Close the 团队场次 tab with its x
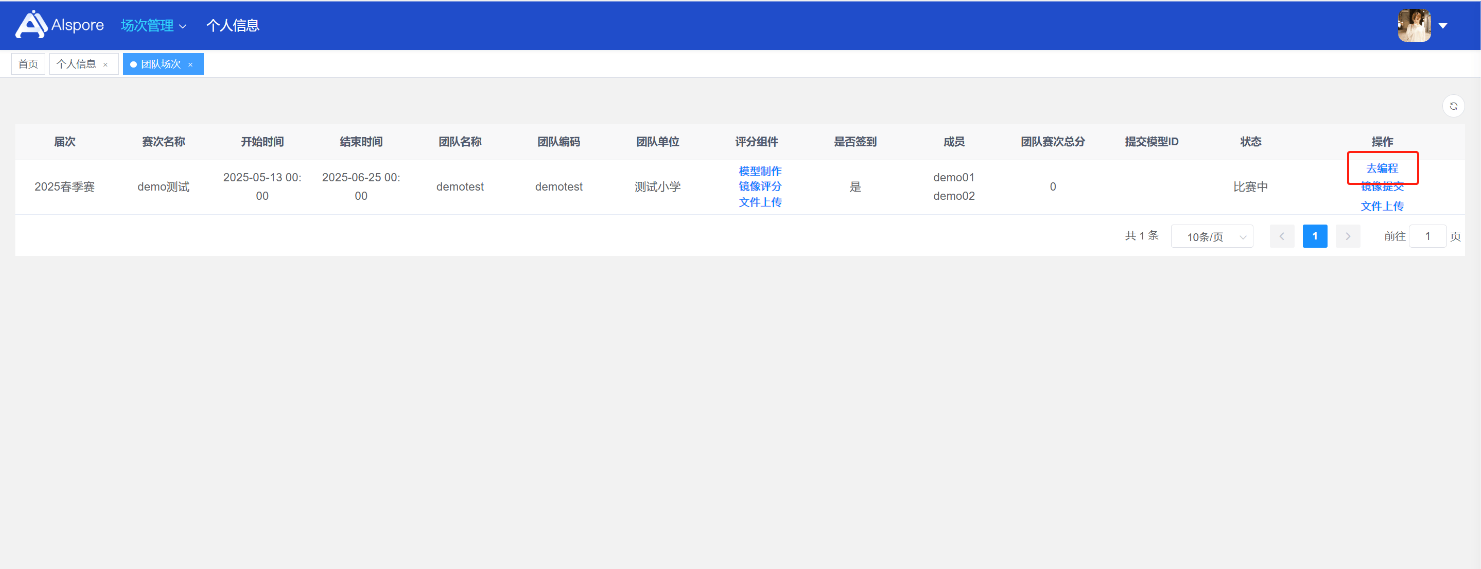Screen dimensions: 1481x569 [x=190, y=65]
